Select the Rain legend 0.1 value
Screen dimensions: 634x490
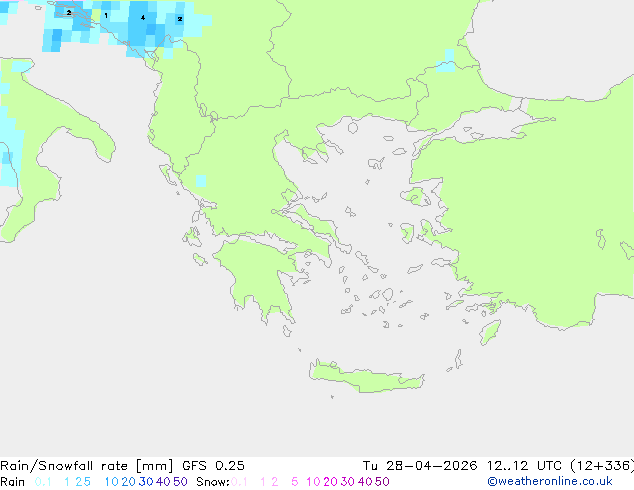(43, 482)
